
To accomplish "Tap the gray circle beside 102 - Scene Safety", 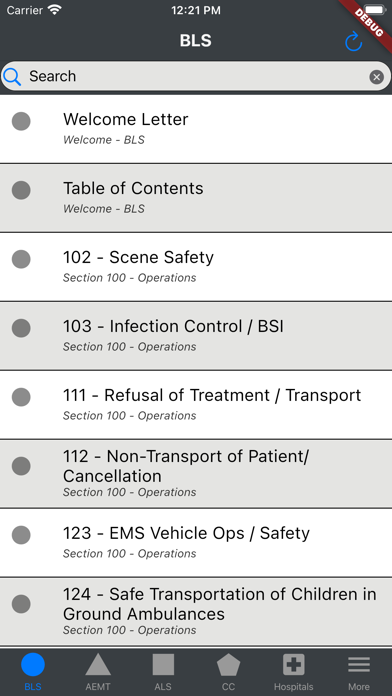I will coord(21,259).
